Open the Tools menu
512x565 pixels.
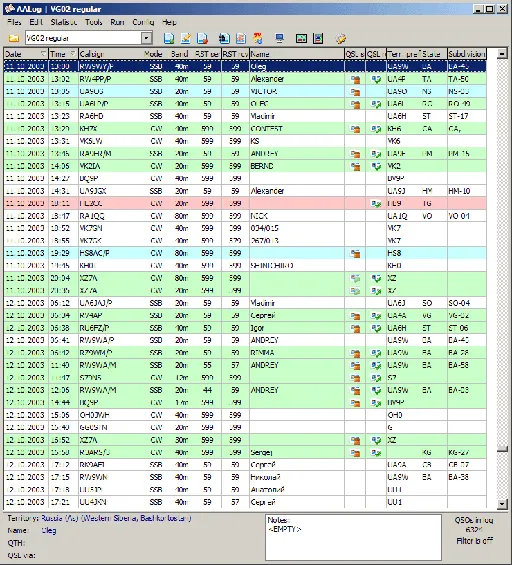pyautogui.click(x=94, y=22)
